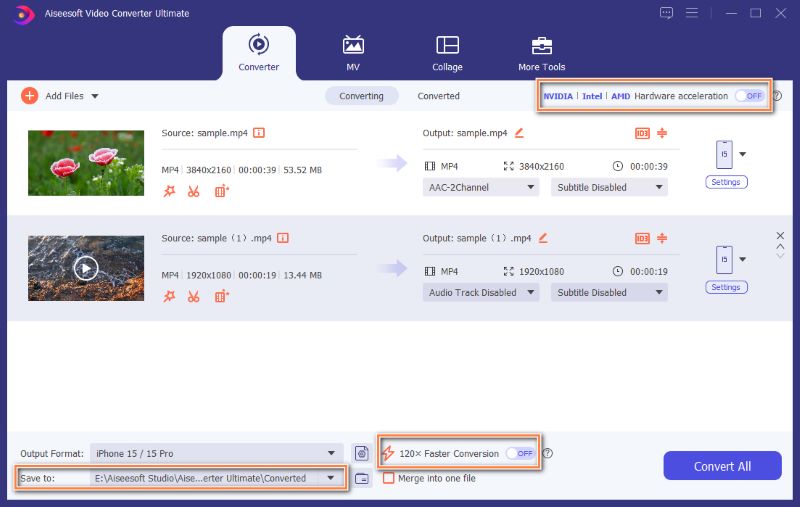Open the Add Files dropdown arrow
This screenshot has height=507, width=800.
(x=95, y=96)
